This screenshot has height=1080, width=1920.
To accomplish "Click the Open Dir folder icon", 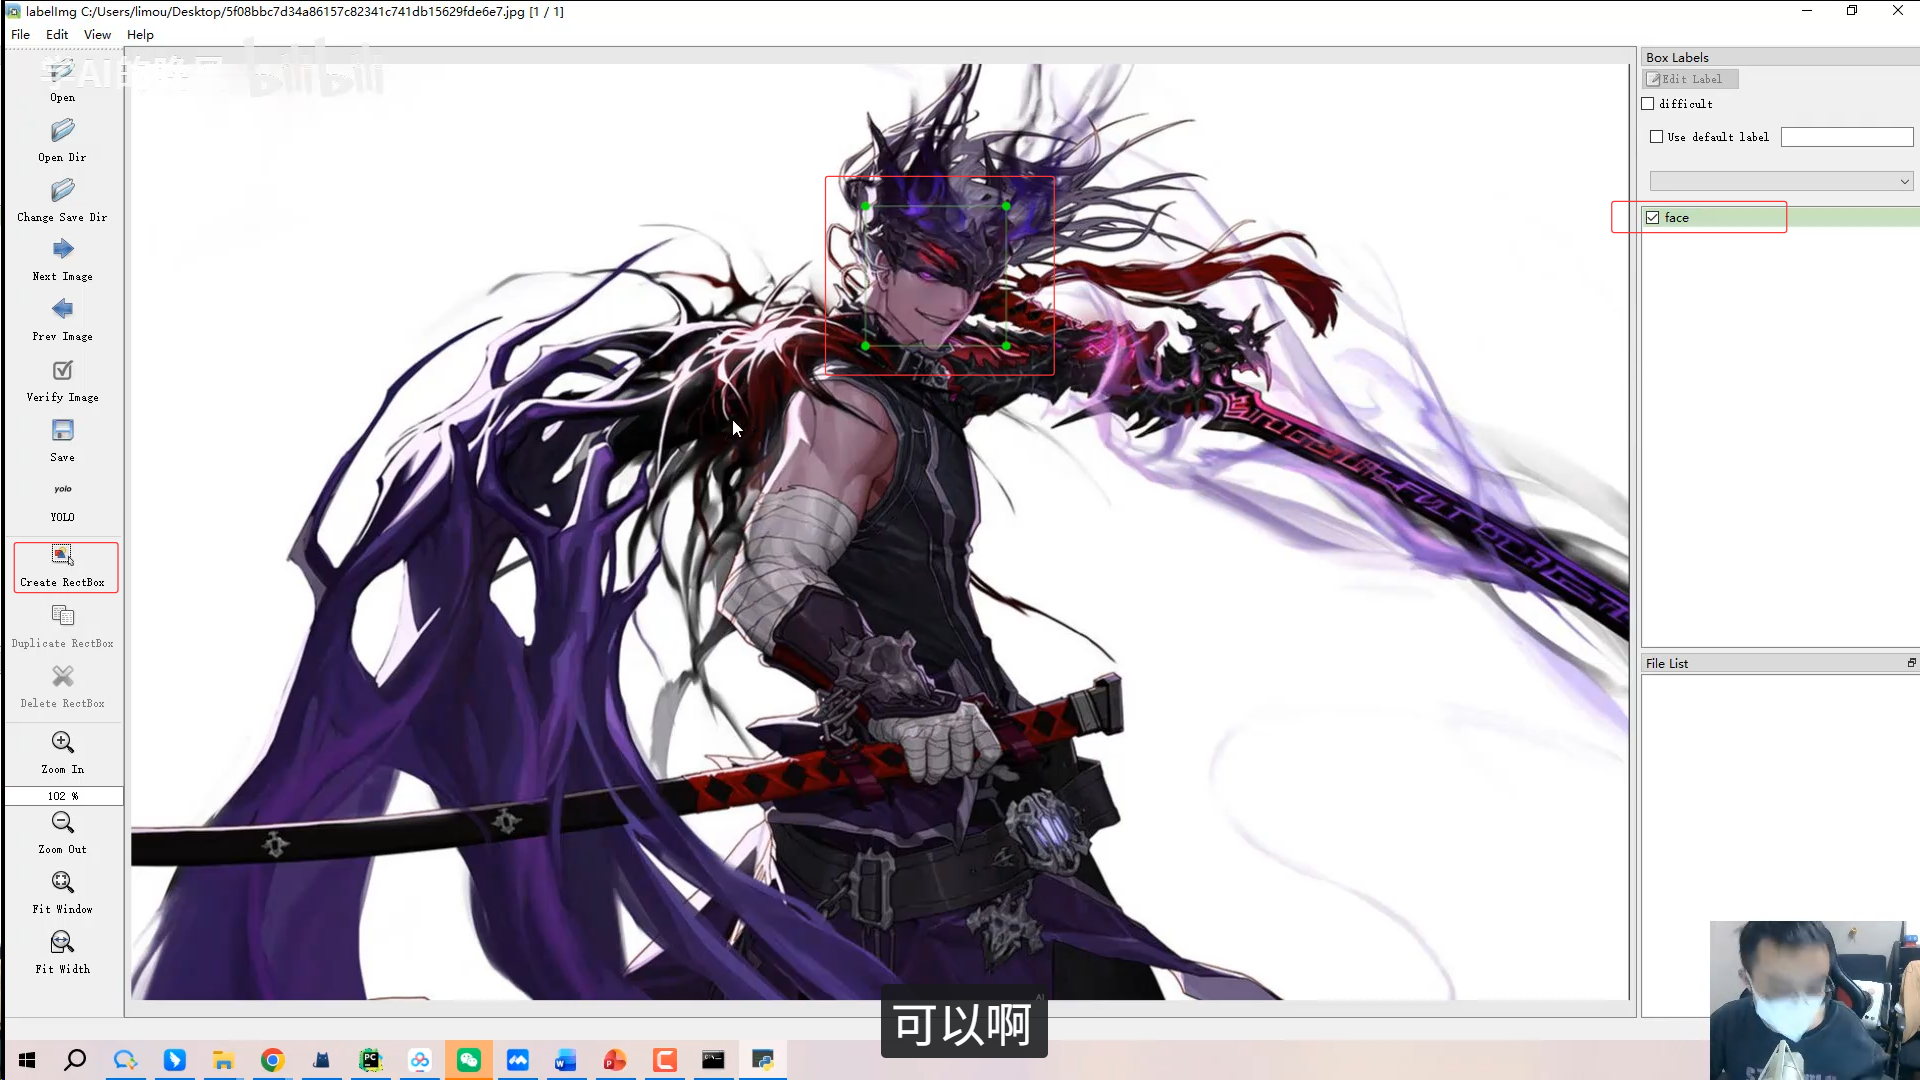I will [x=62, y=131].
